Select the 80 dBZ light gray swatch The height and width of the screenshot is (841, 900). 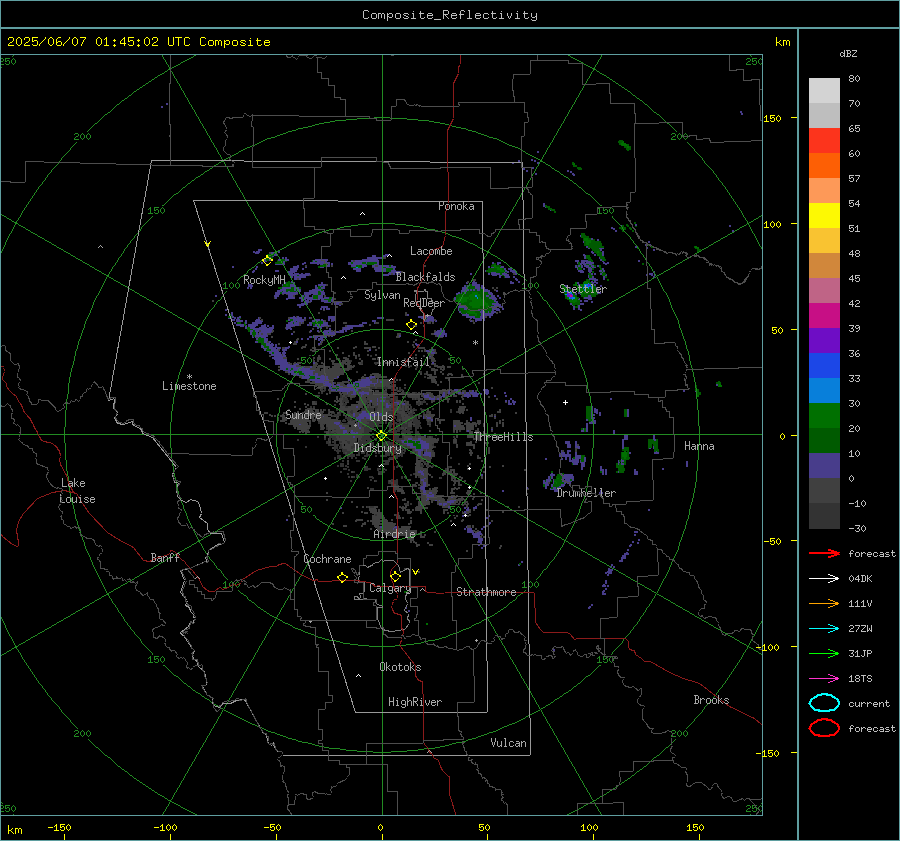click(824, 90)
